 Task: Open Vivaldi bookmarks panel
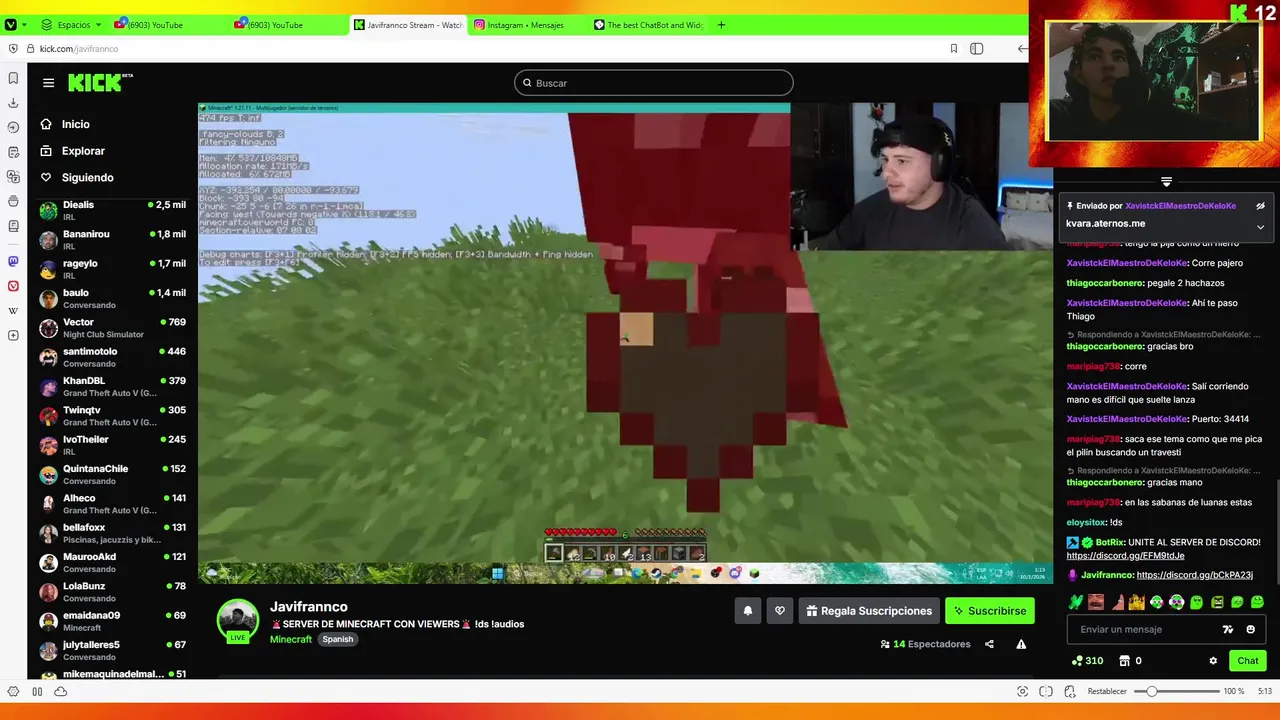pyautogui.click(x=13, y=78)
